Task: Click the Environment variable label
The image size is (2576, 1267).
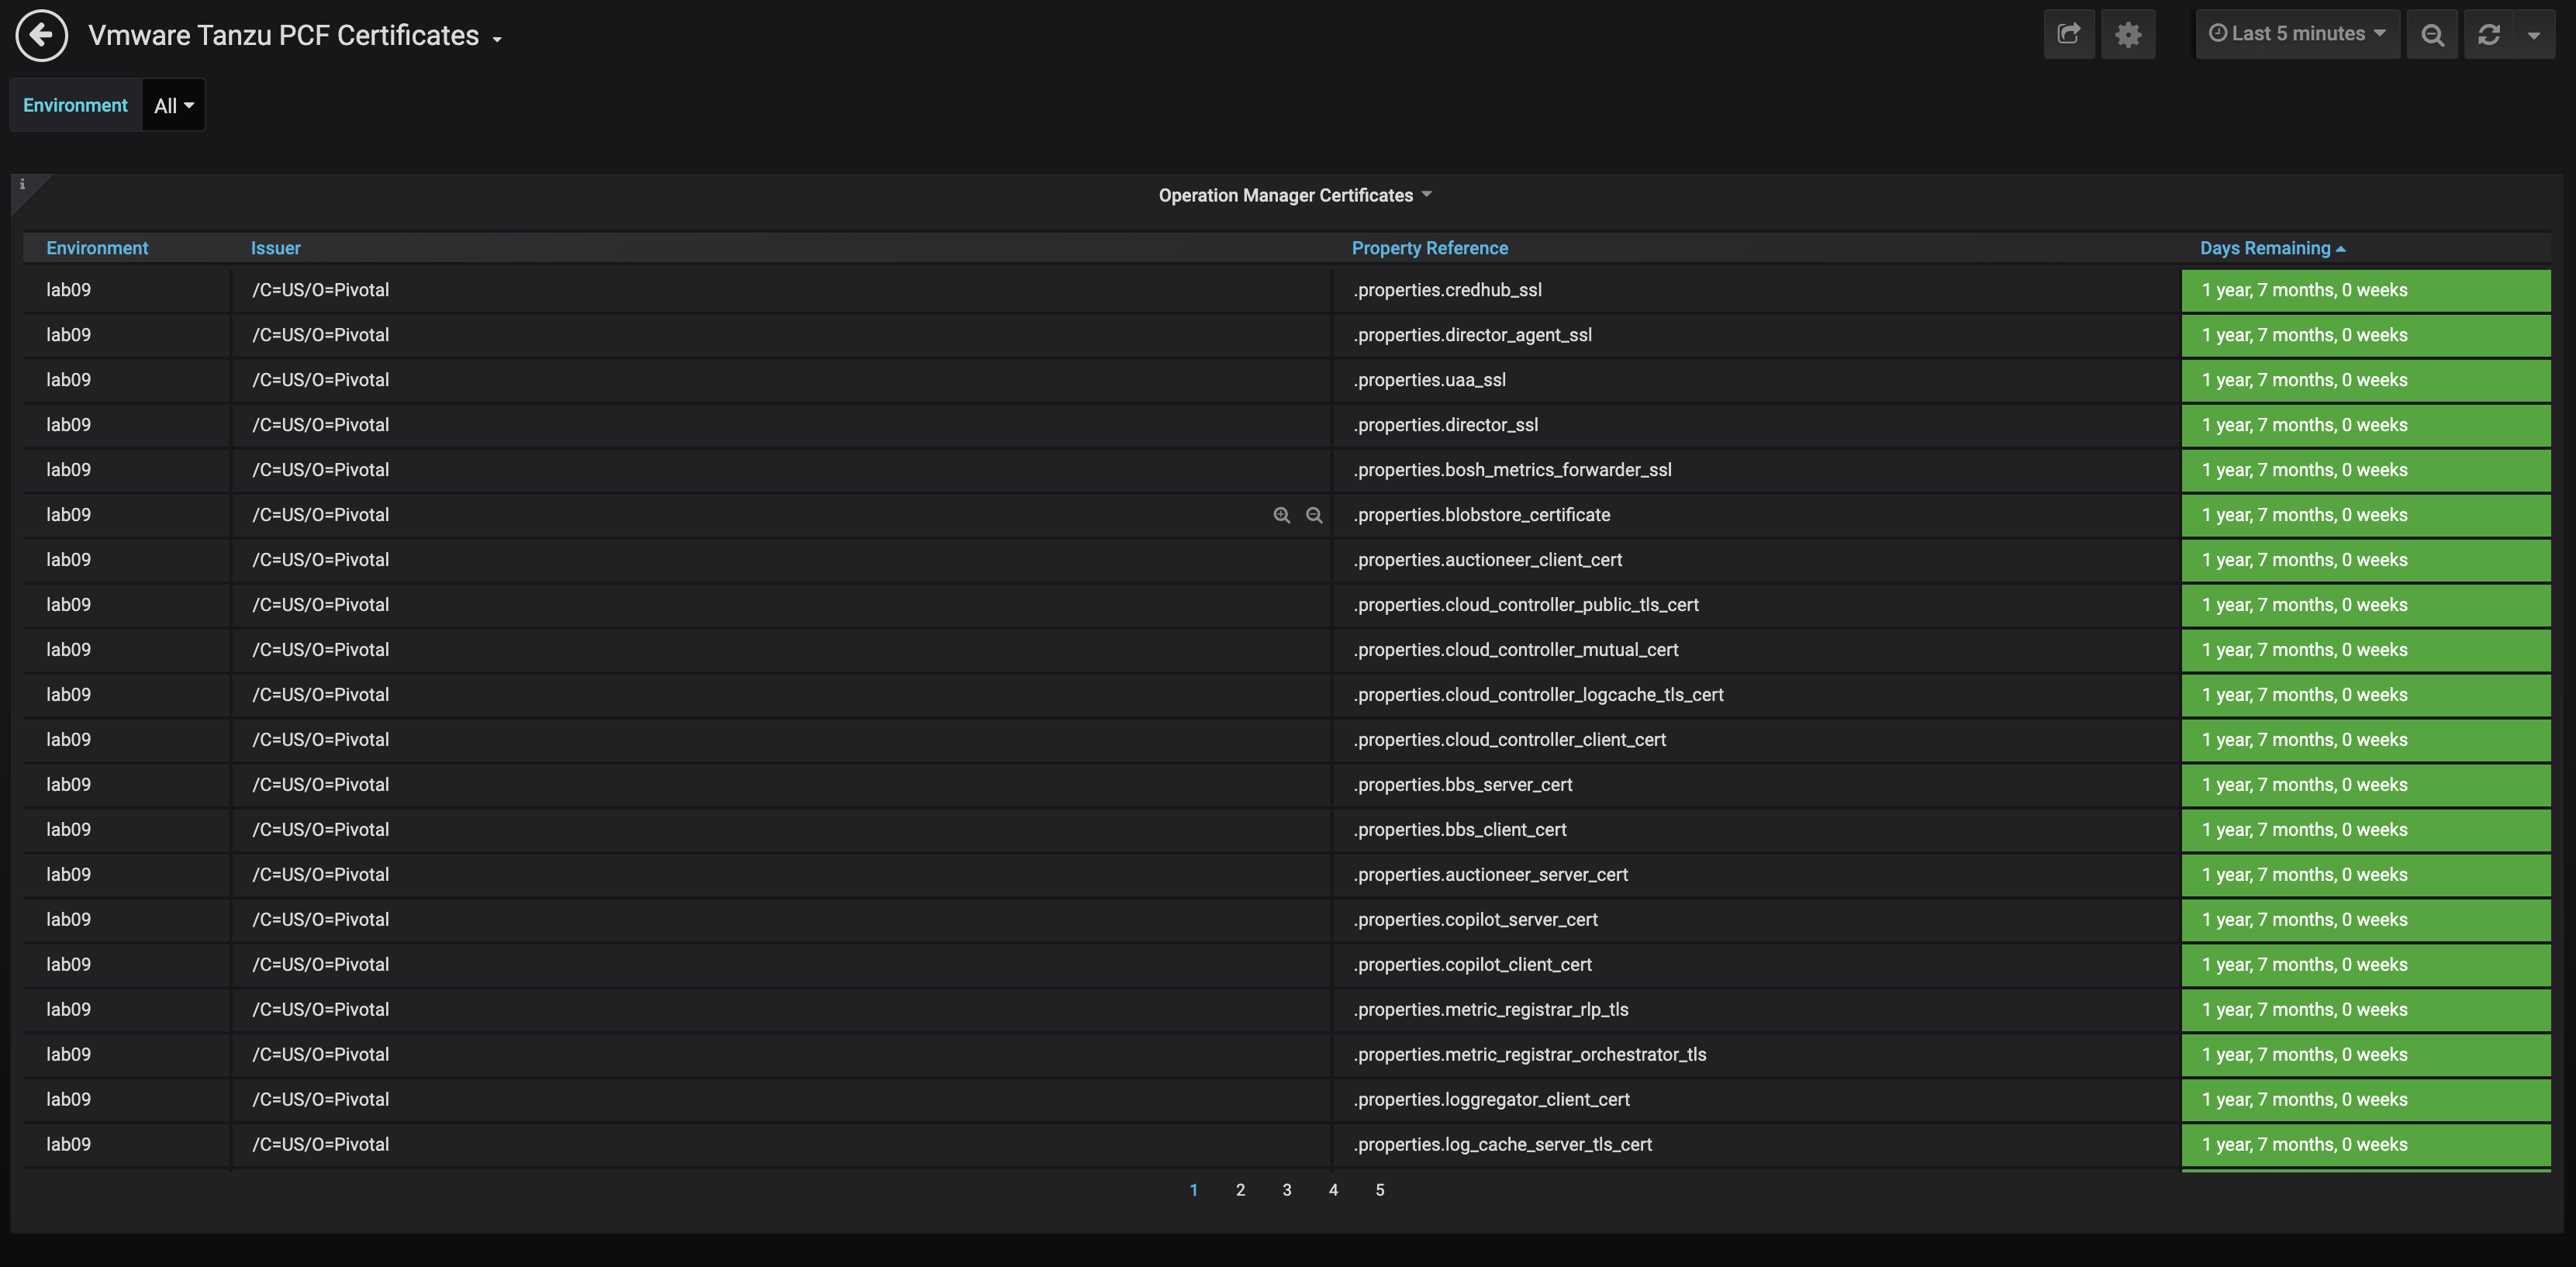Action: coord(75,105)
